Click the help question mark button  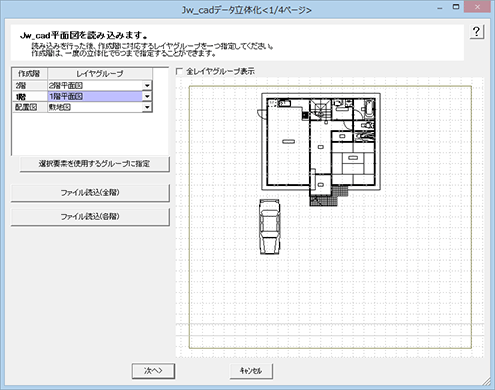477,32
